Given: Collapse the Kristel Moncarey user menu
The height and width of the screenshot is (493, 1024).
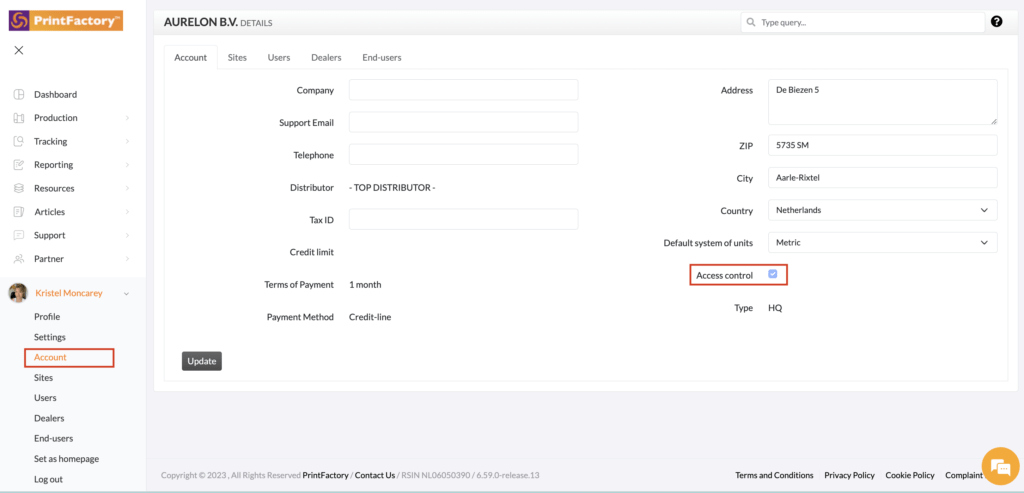Looking at the screenshot, I should coord(126,294).
